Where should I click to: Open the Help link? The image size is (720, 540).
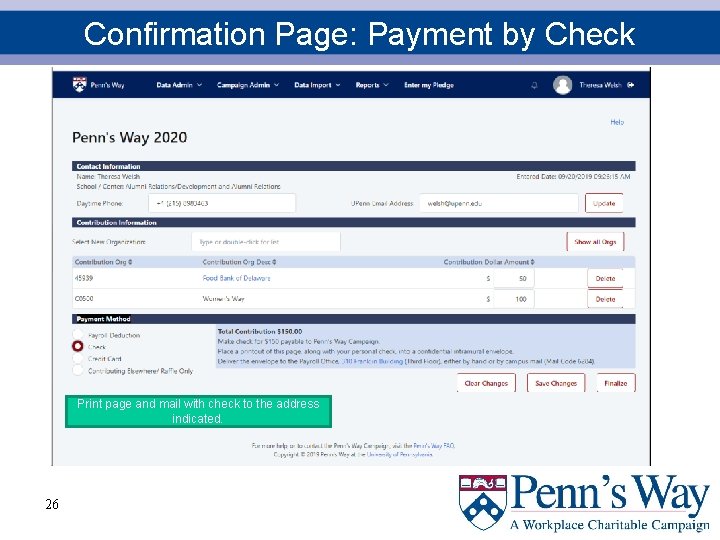point(617,122)
